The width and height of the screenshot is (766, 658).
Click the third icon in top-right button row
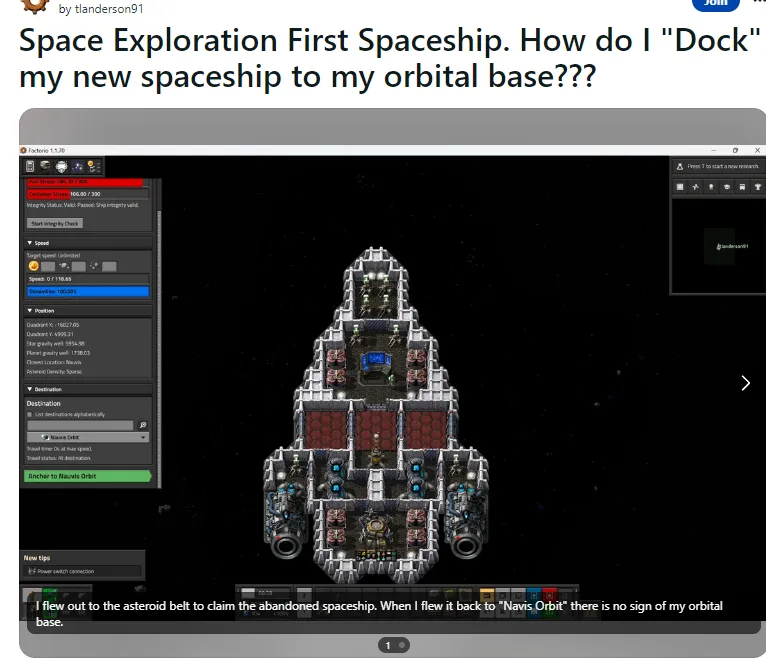(711, 187)
